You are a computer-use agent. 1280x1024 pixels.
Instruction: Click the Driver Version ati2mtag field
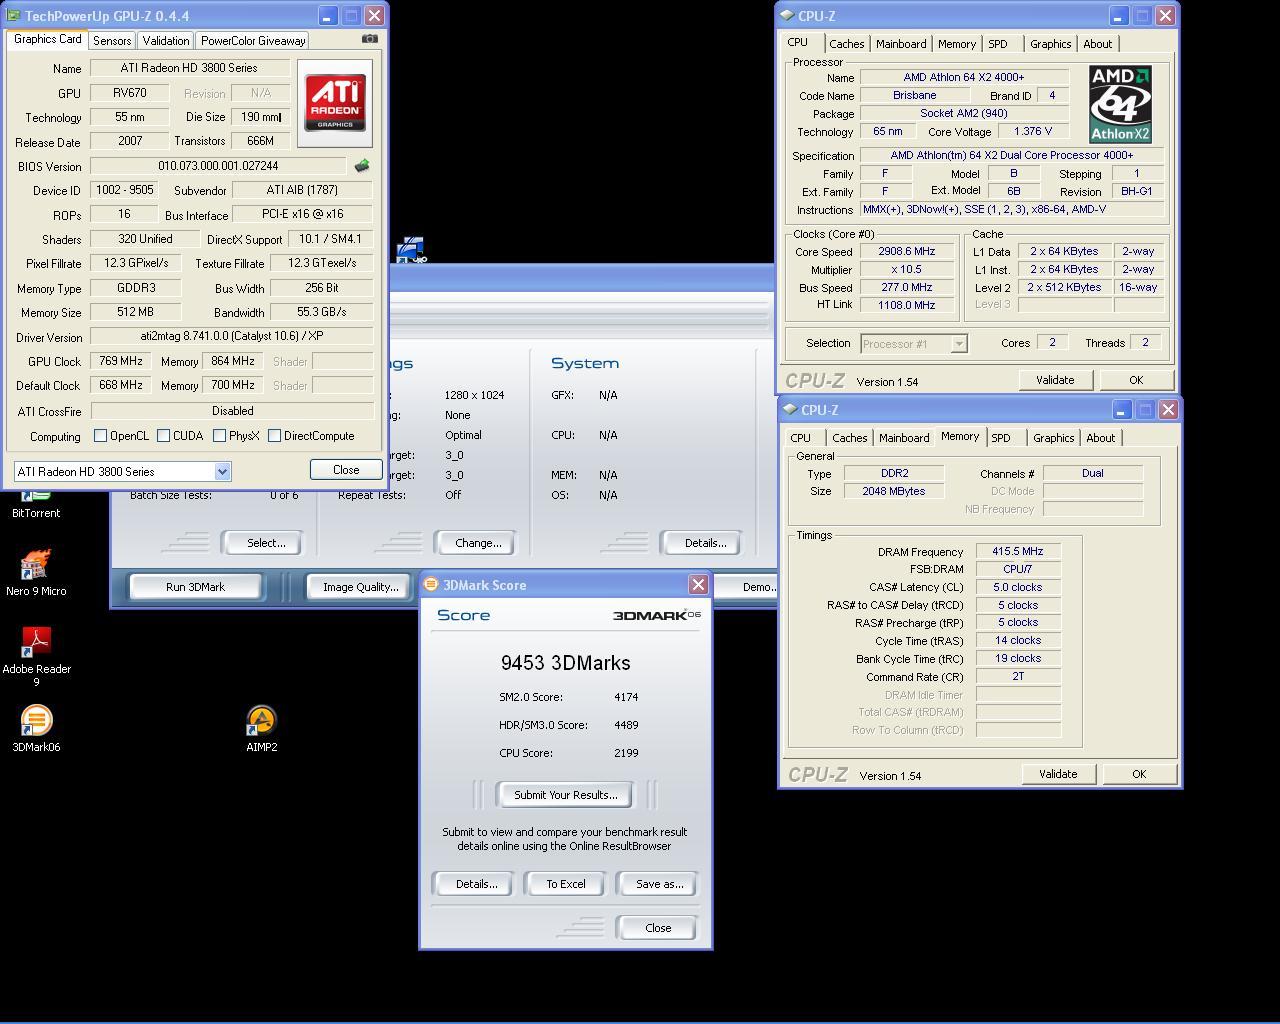click(232, 336)
